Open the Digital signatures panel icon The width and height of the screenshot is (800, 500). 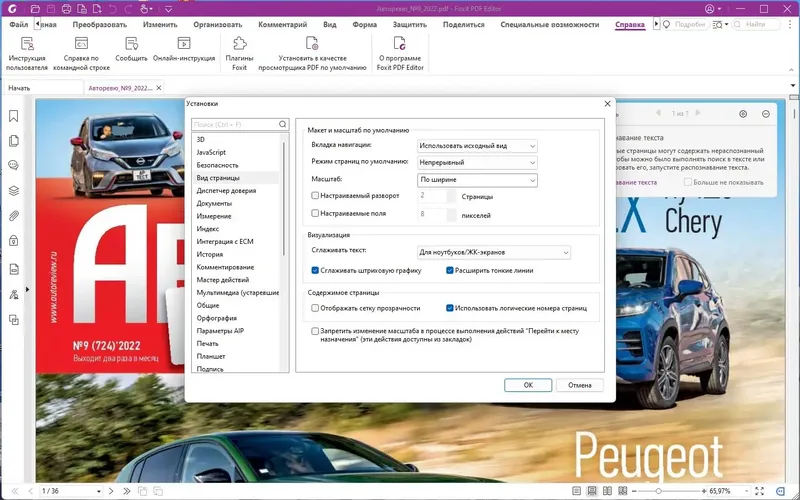14,294
